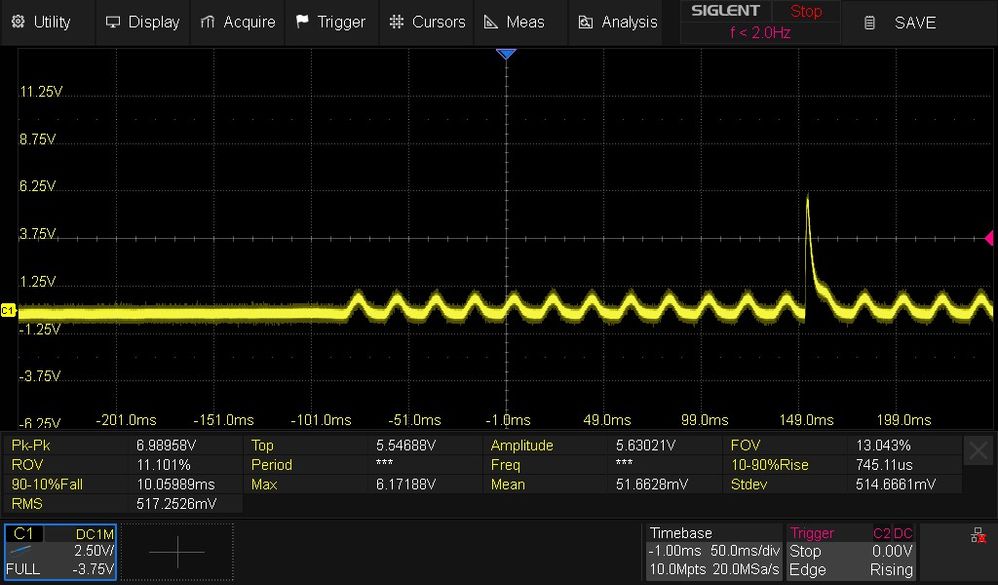Select the RMS measurement 517.2526mV

[125, 504]
